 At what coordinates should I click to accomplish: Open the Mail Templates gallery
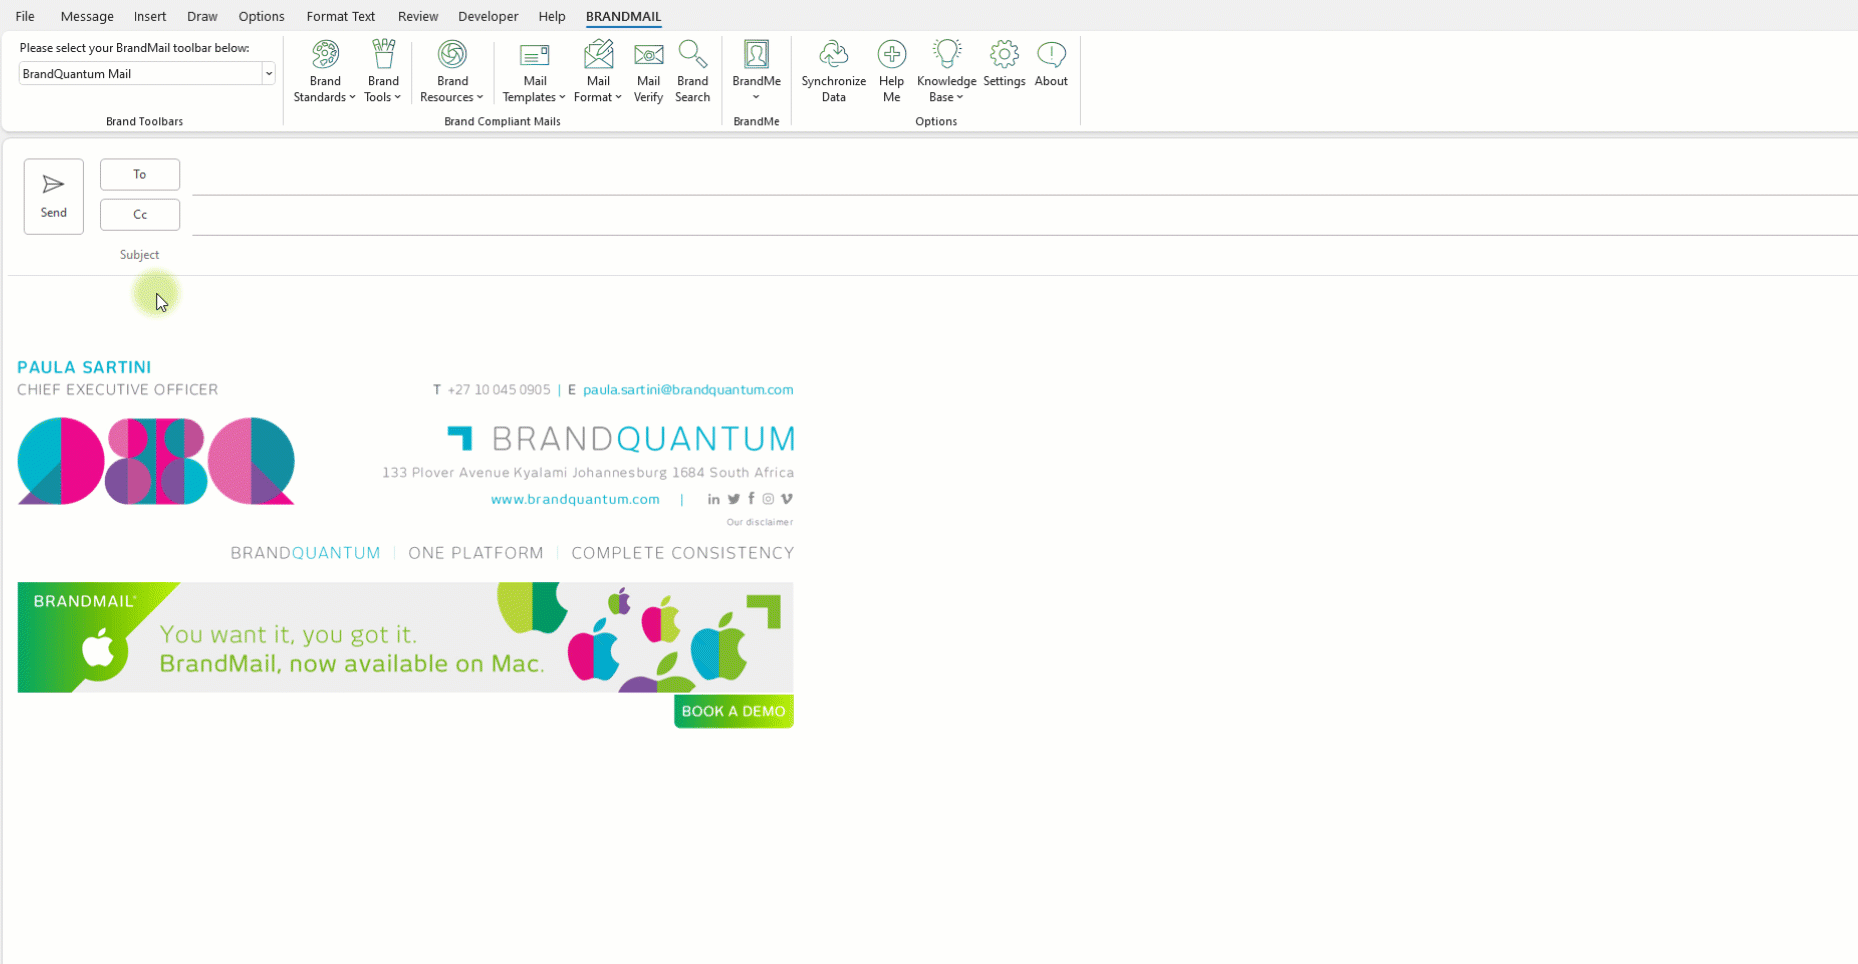pos(534,71)
